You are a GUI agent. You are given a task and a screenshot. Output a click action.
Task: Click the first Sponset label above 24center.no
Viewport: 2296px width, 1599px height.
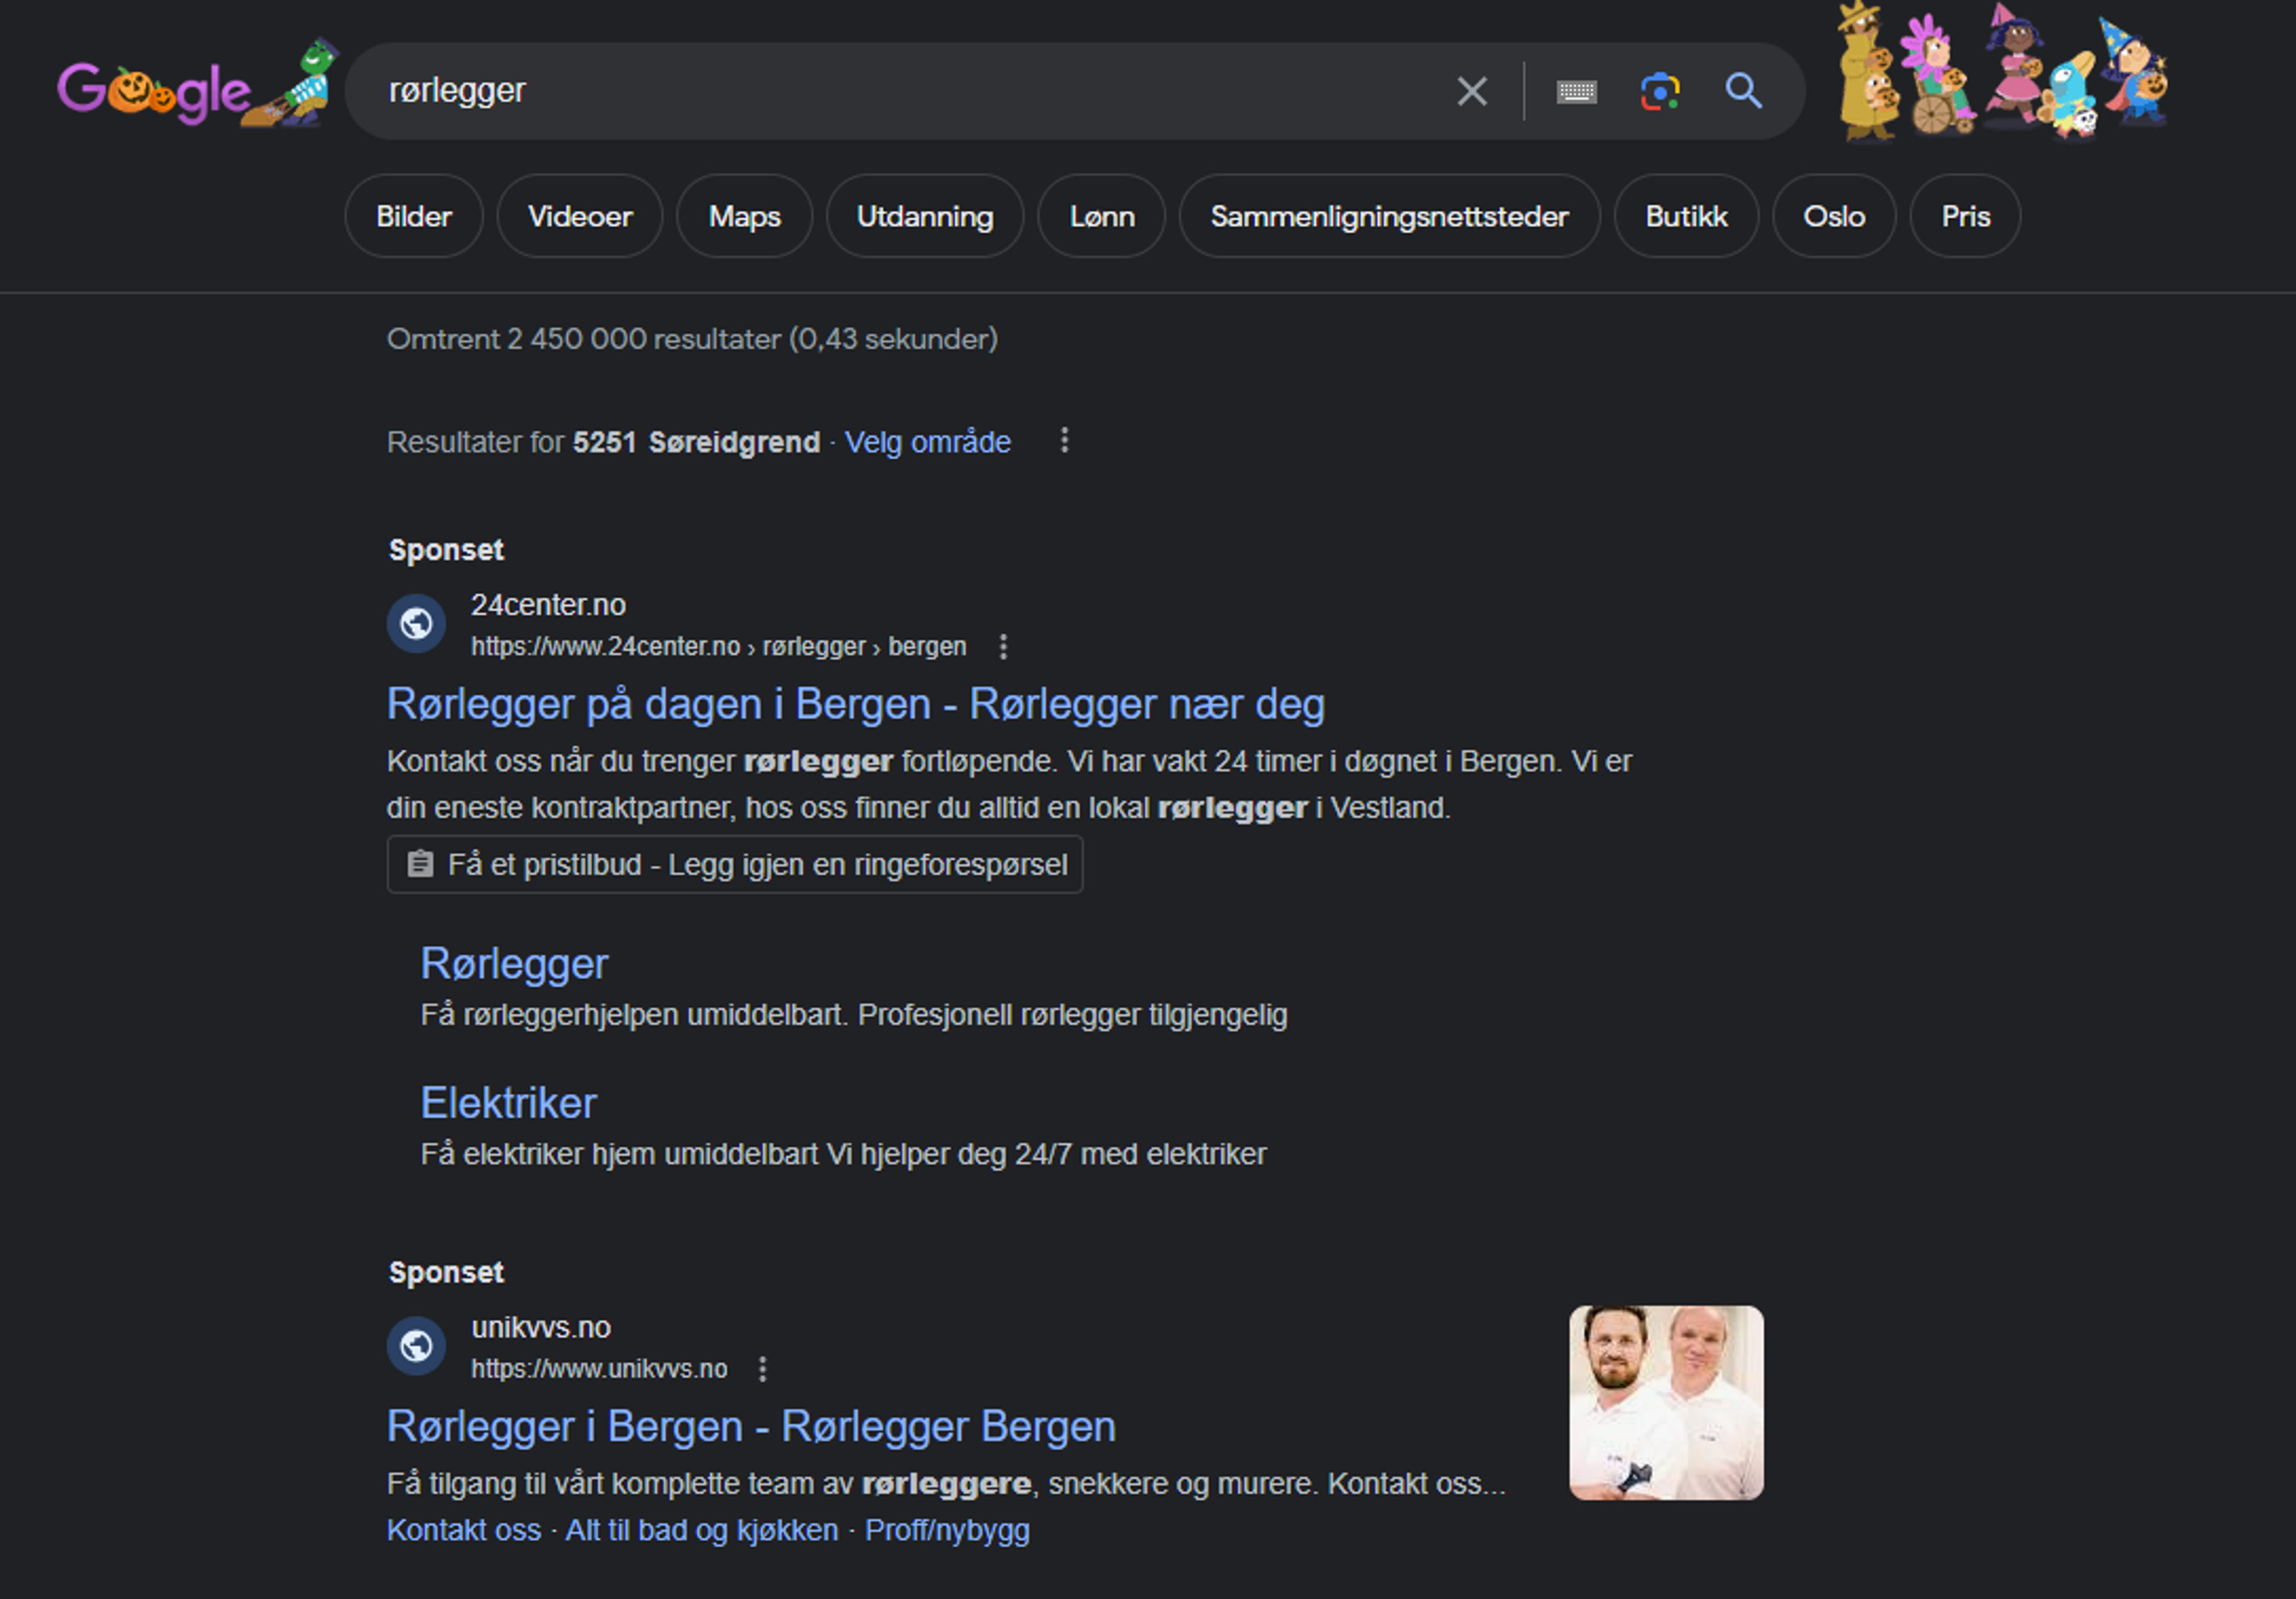tap(446, 550)
